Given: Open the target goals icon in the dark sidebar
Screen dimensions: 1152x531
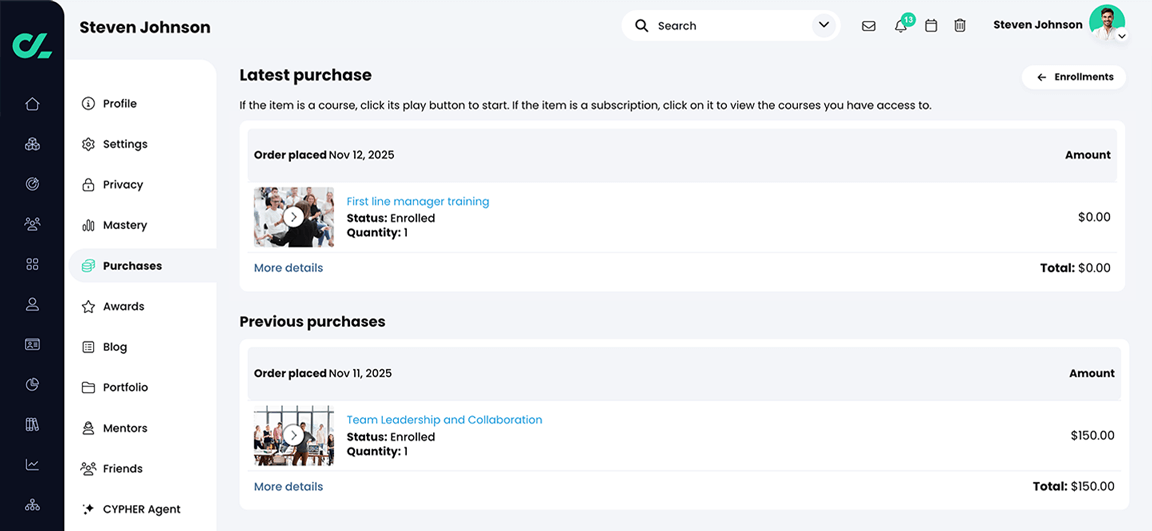Looking at the screenshot, I should (x=32, y=184).
